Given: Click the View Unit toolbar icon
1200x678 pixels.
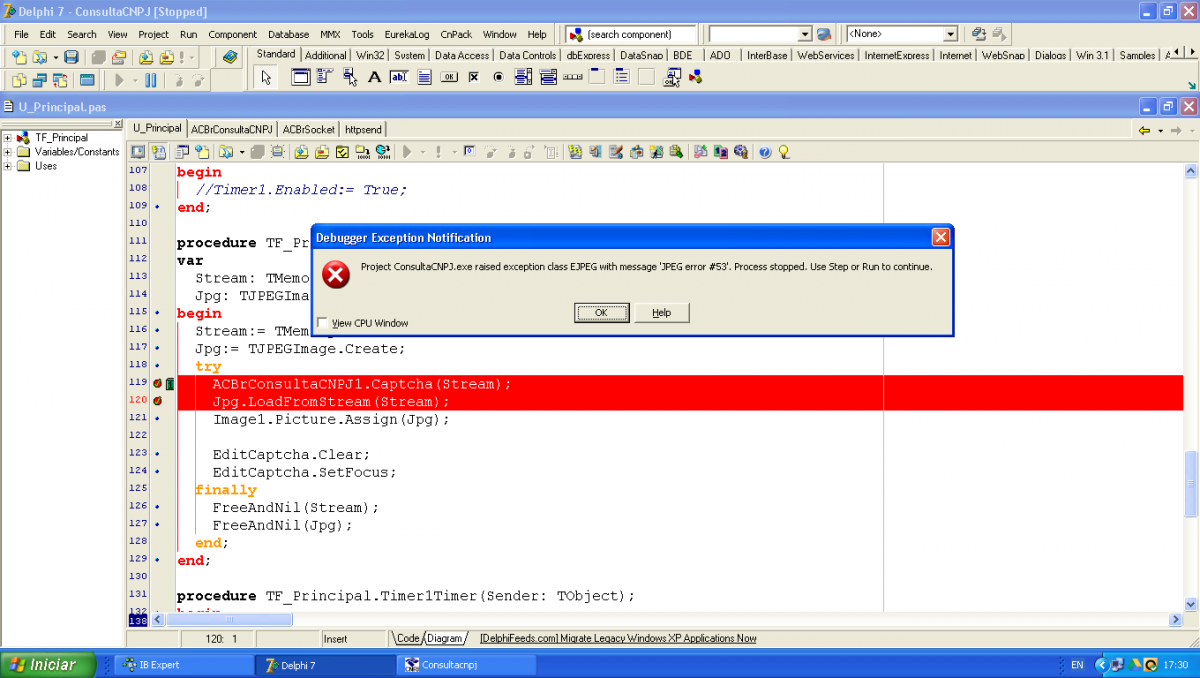Looking at the screenshot, I should pyautogui.click(x=19, y=80).
